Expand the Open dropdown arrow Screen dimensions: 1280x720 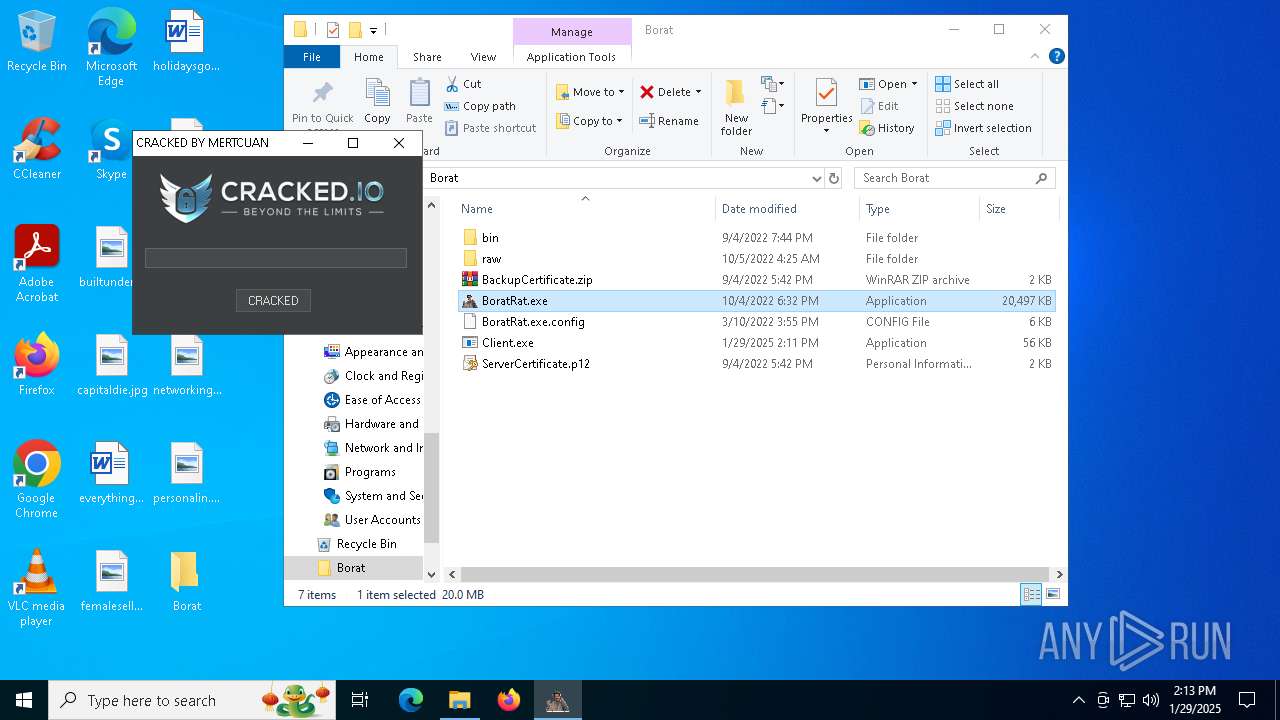[914, 84]
